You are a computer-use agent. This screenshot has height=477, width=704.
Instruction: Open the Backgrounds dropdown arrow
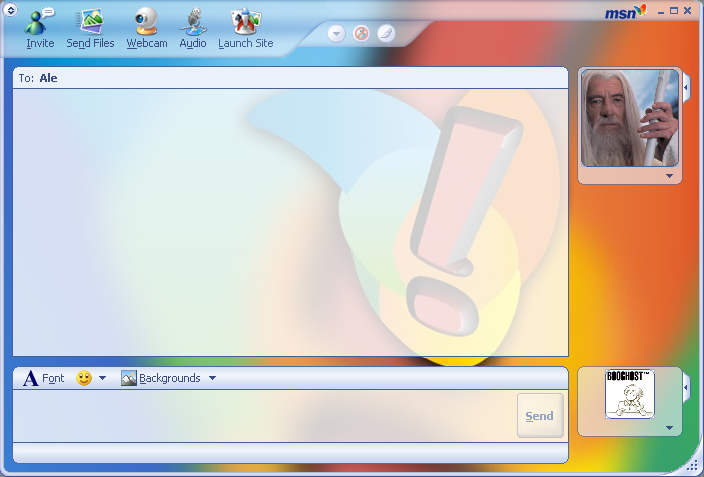point(212,378)
